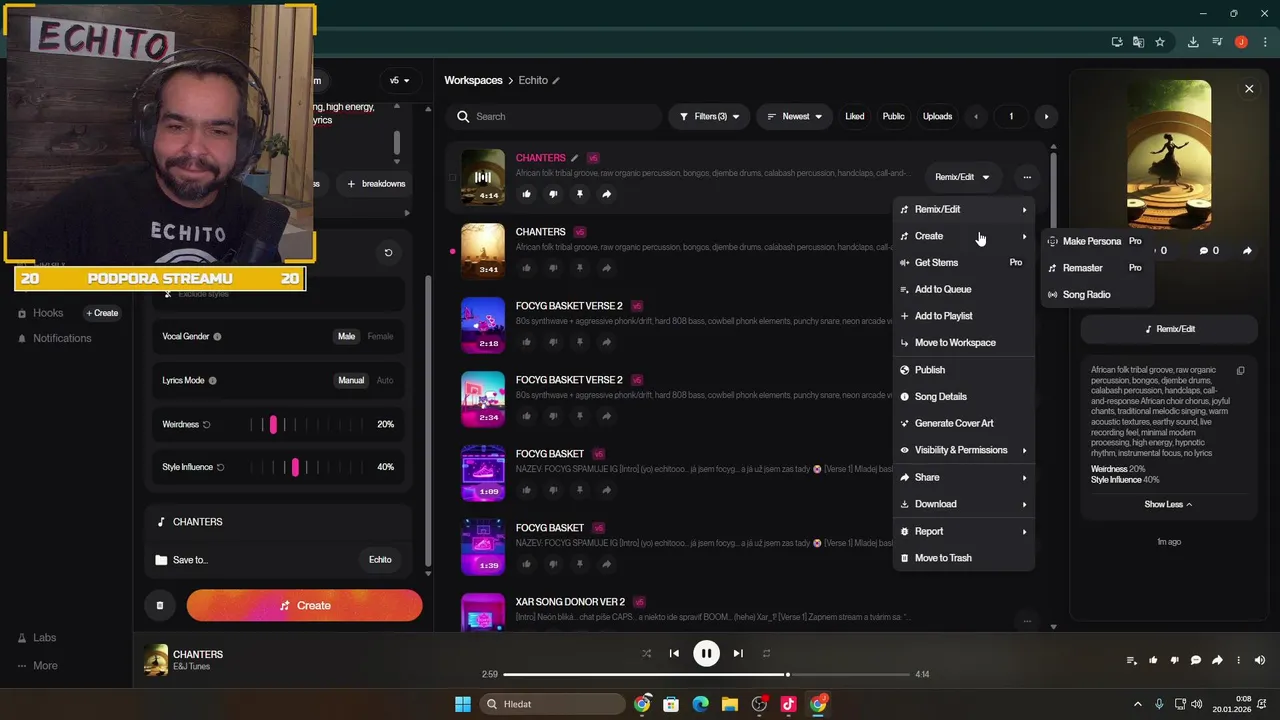Screen dimensions: 1280x720
Task: Open comments count in details panel
Action: (1209, 251)
